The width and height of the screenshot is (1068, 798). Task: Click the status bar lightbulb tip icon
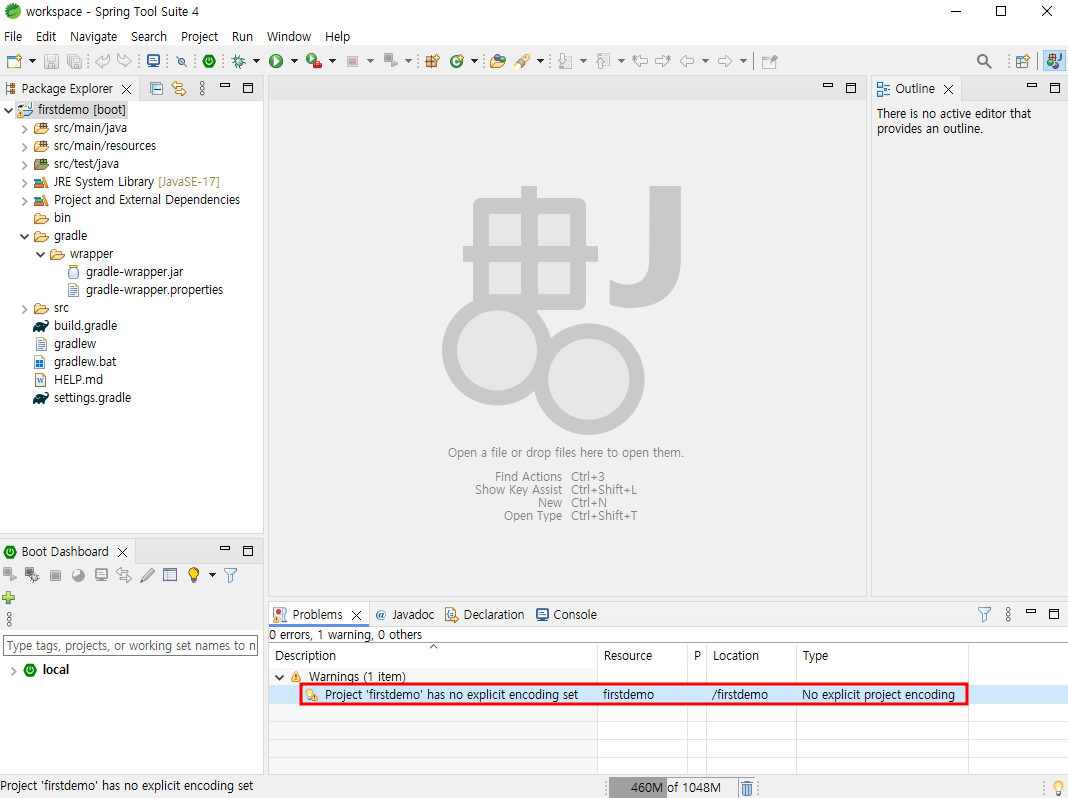point(1058,788)
